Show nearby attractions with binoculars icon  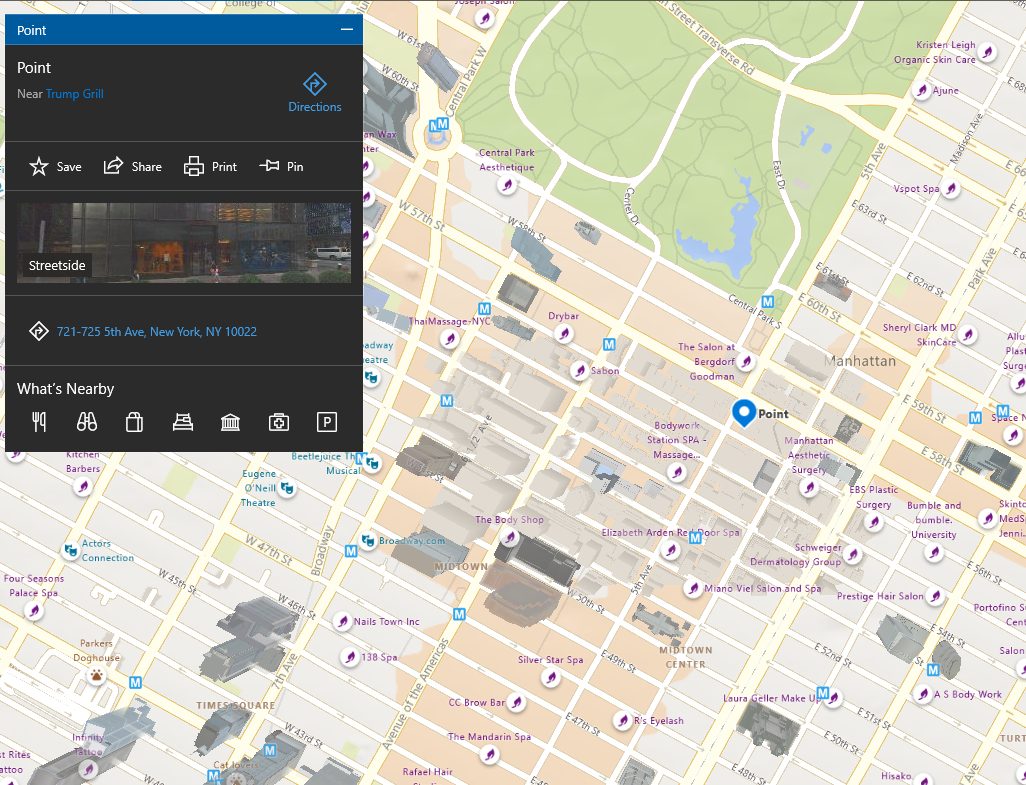pos(87,422)
